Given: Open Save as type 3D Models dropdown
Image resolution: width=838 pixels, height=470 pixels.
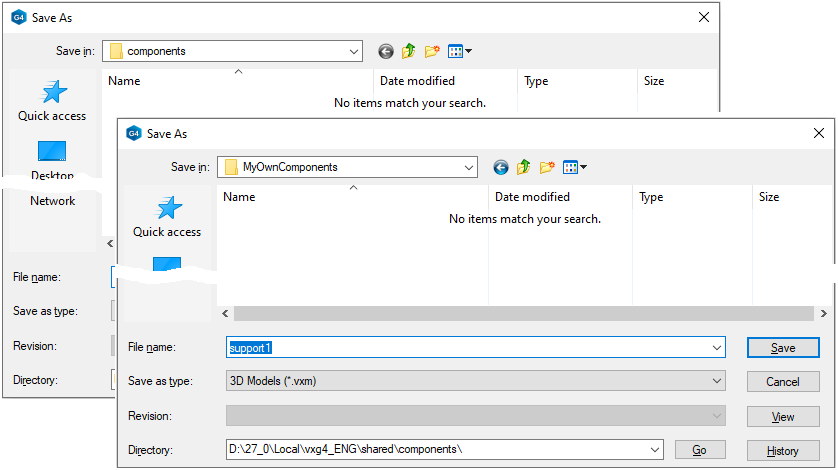Looking at the screenshot, I should coord(716,381).
